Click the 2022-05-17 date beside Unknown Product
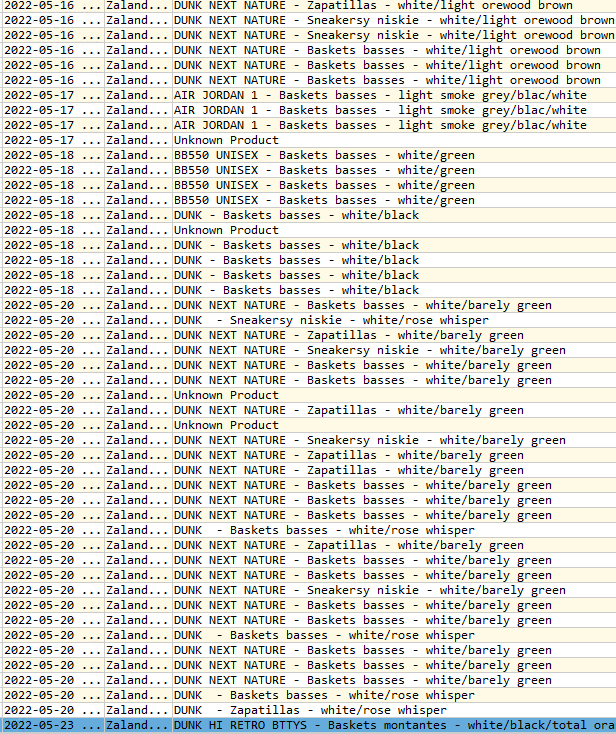Viewport: 616px width, 734px height. point(53,140)
